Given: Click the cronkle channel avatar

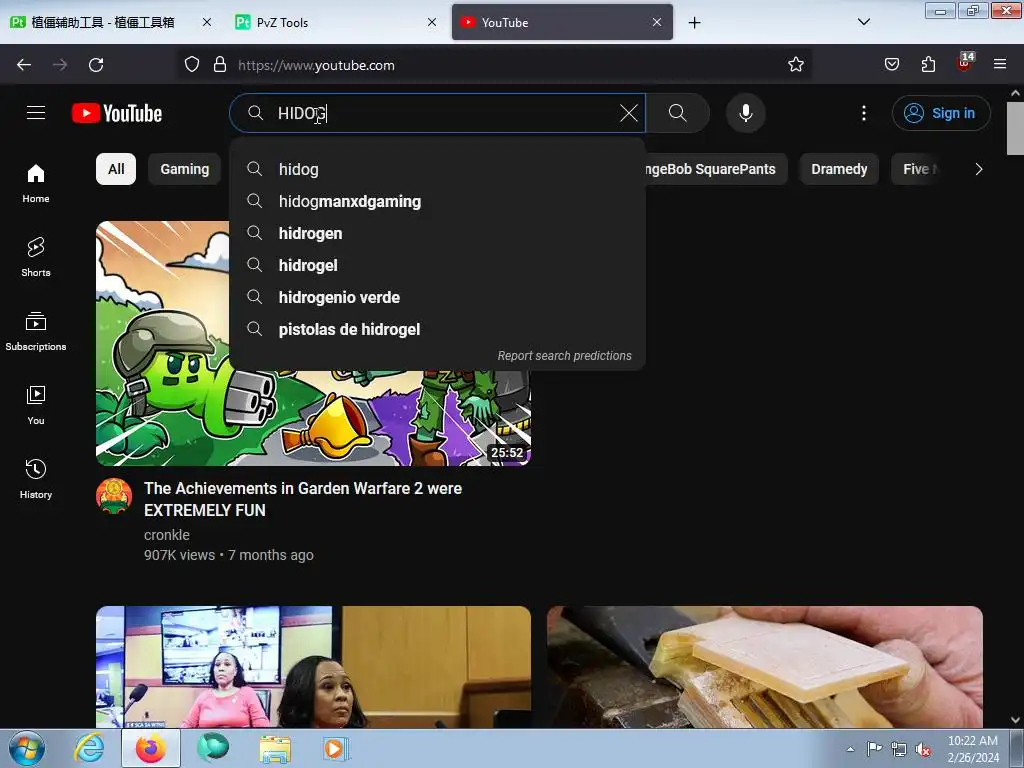Looking at the screenshot, I should point(114,496).
